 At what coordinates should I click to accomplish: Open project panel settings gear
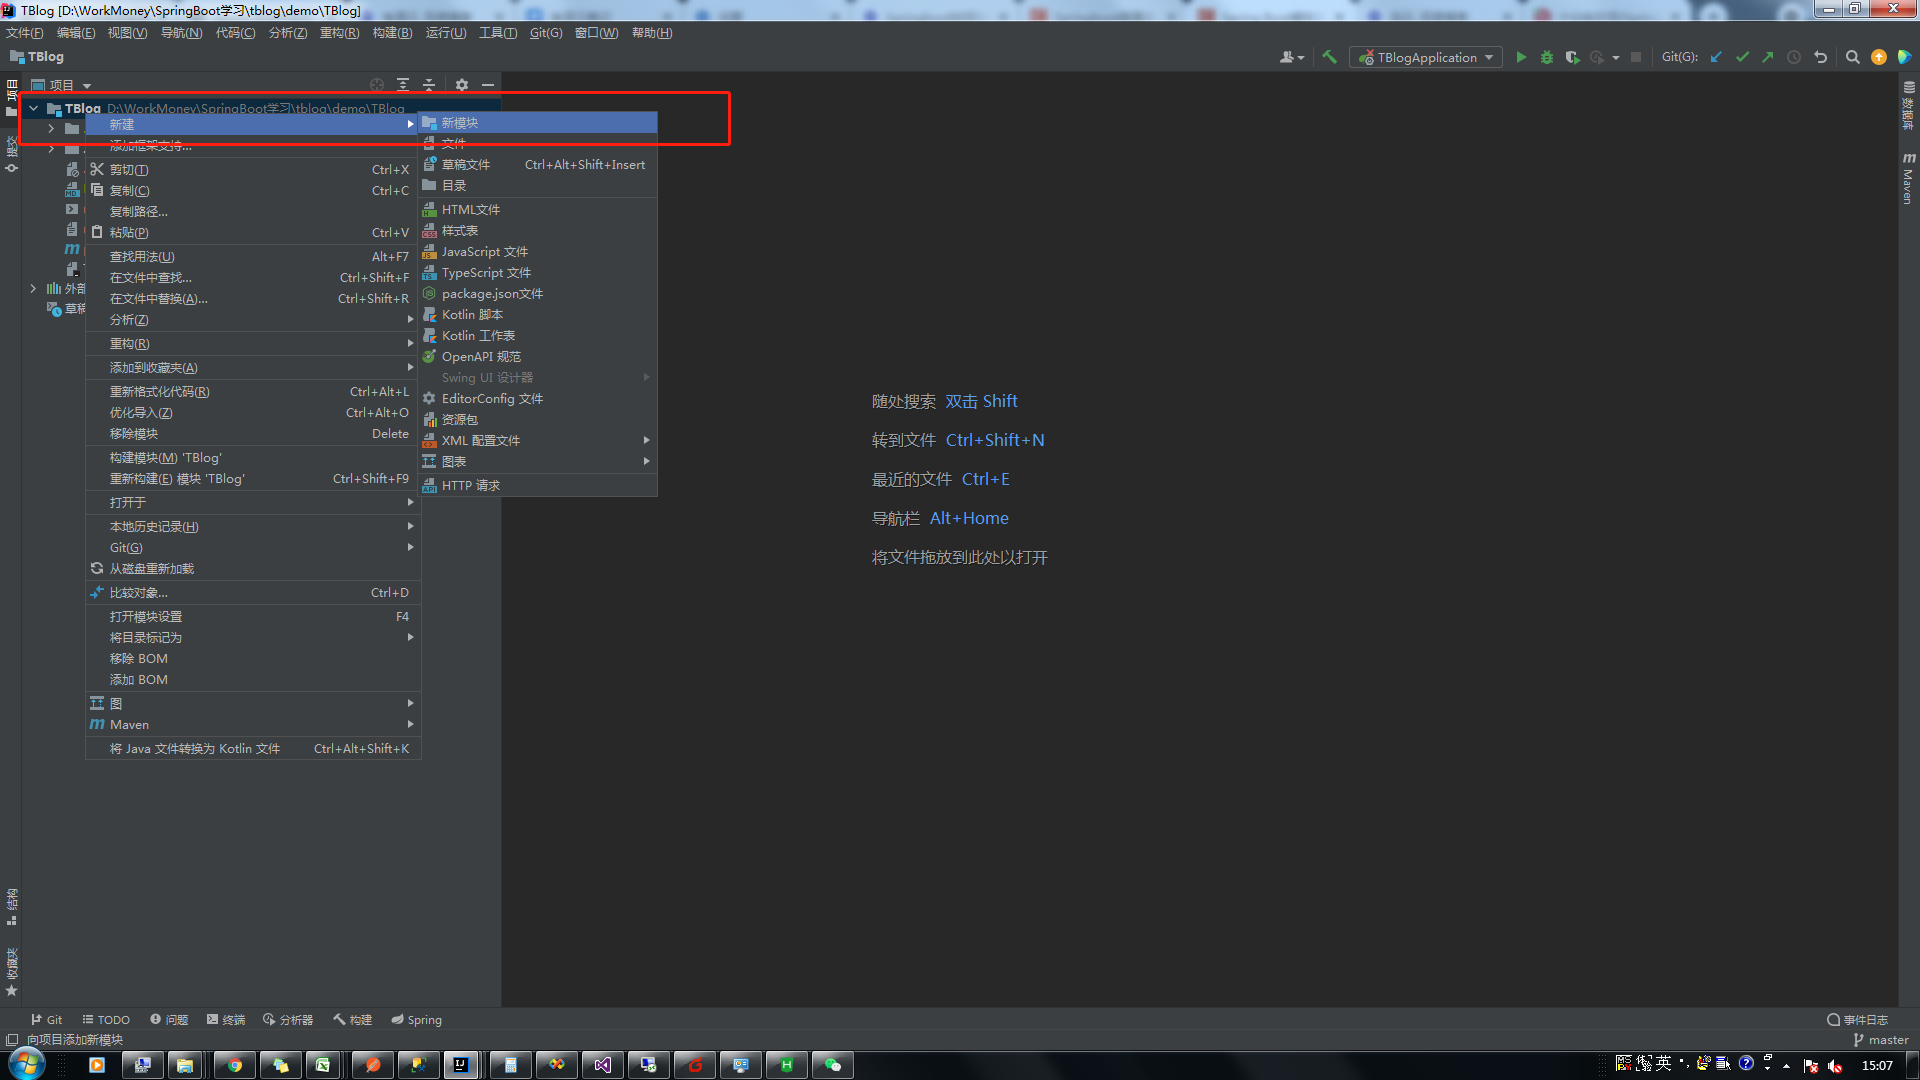click(x=461, y=85)
